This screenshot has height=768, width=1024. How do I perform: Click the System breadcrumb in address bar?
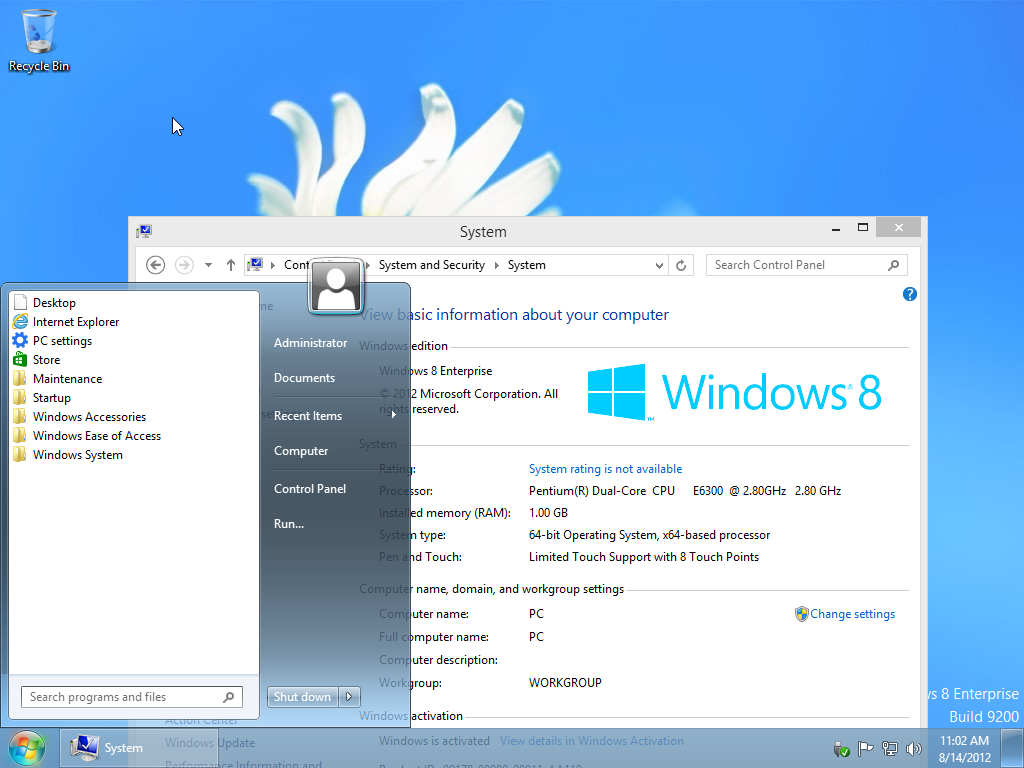click(526, 264)
